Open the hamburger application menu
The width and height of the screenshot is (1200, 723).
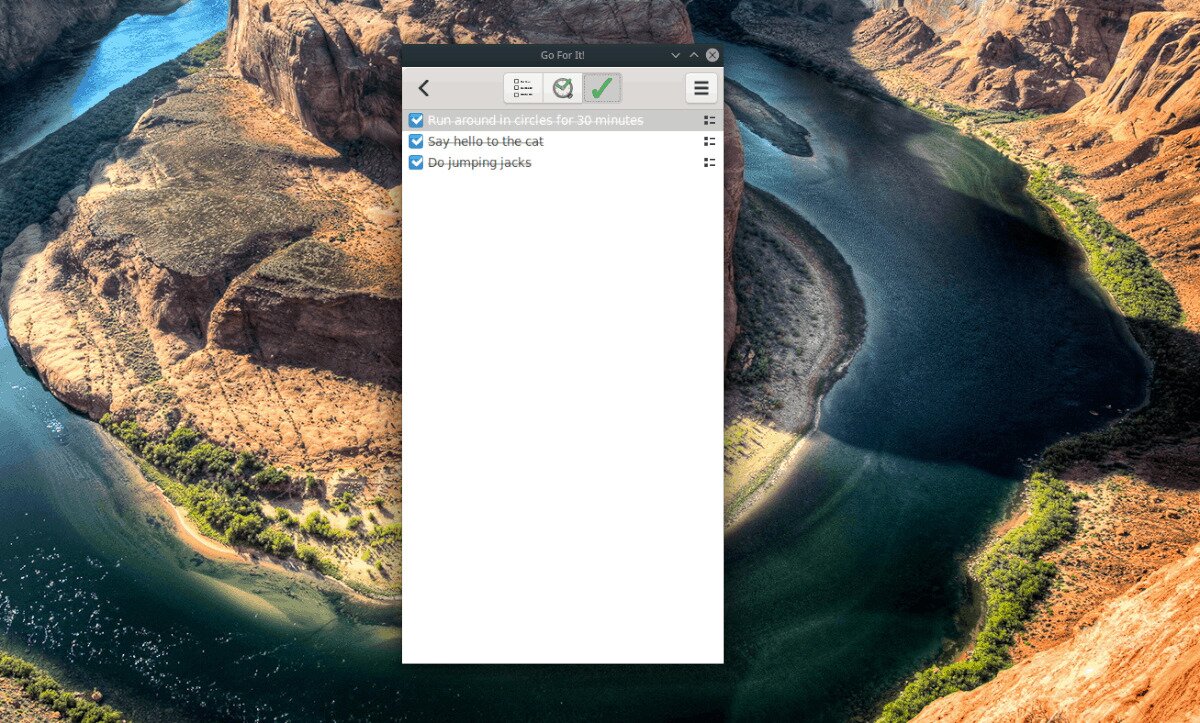[701, 89]
